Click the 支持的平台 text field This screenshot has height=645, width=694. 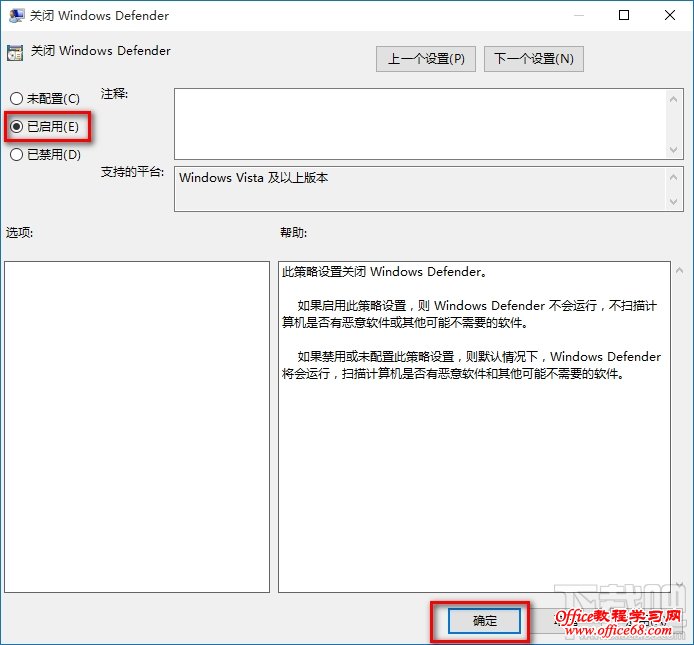coord(420,189)
